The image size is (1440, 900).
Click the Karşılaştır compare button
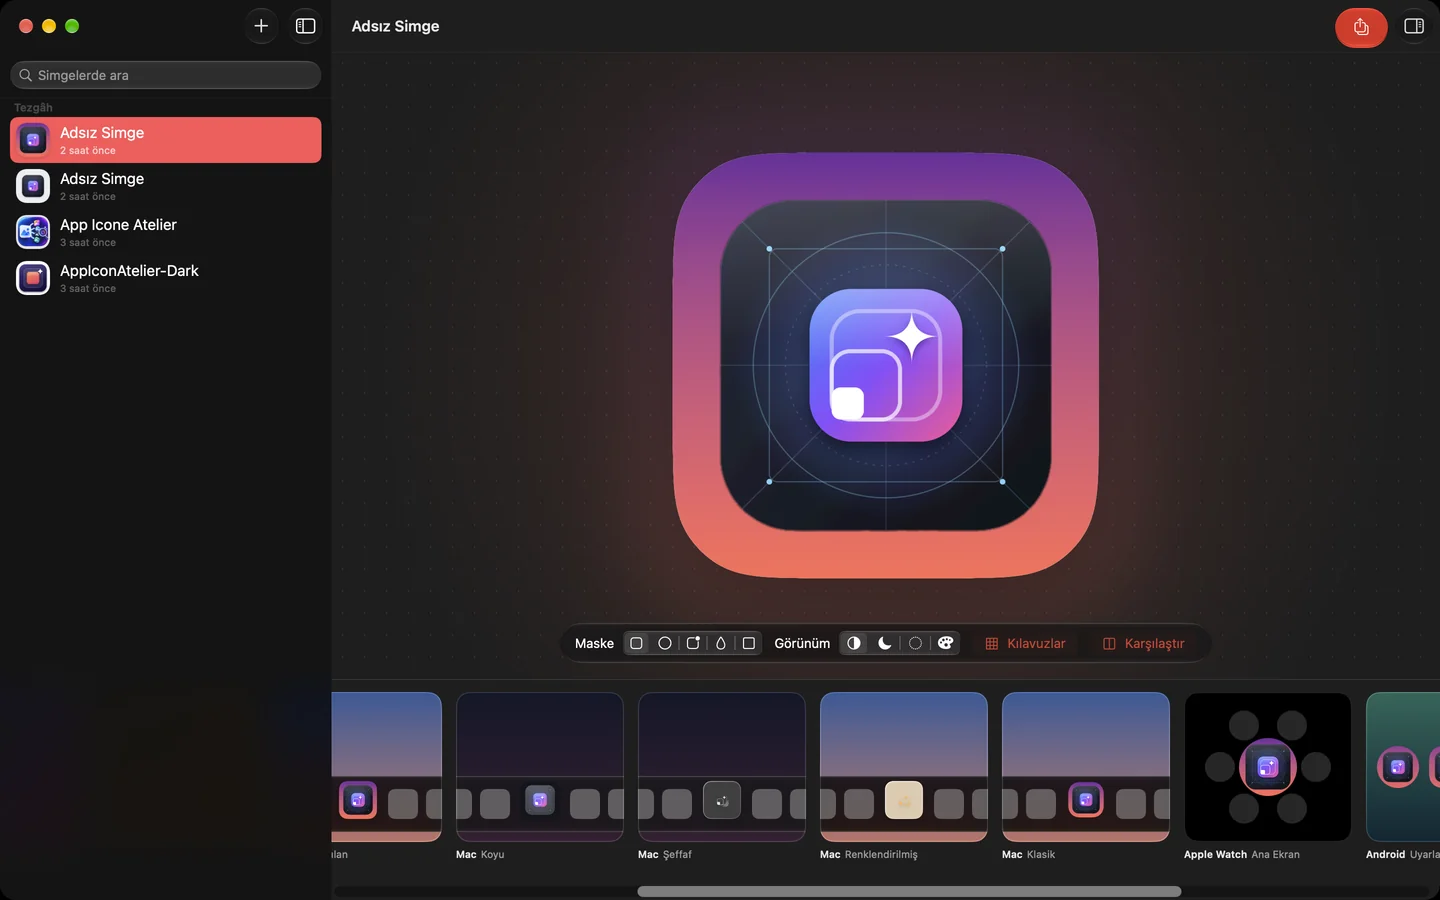coord(1143,643)
